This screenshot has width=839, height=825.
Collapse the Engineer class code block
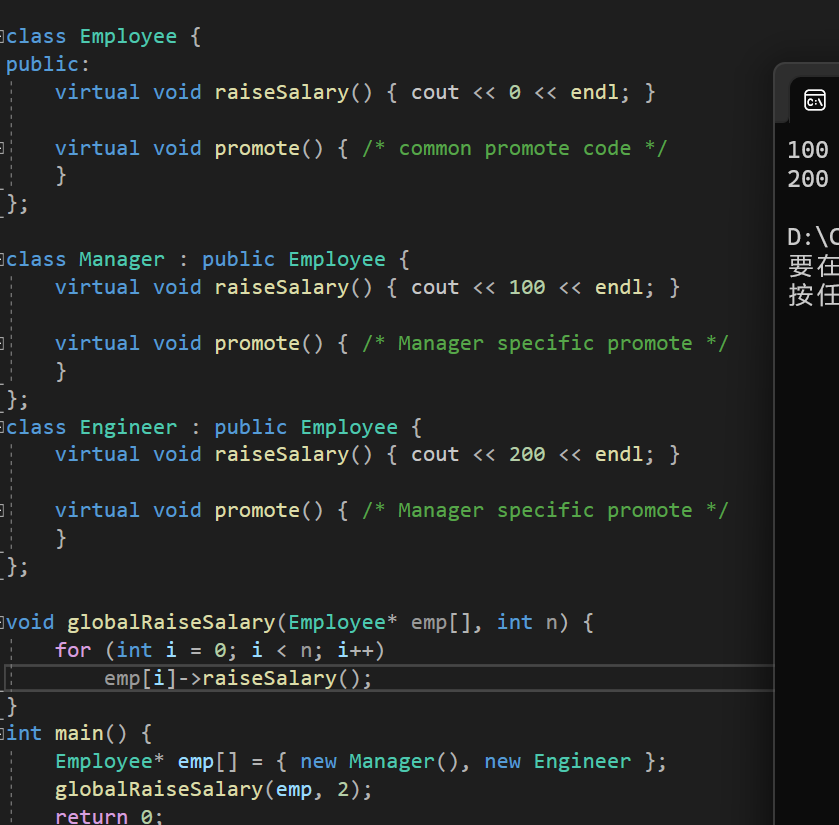3,428
